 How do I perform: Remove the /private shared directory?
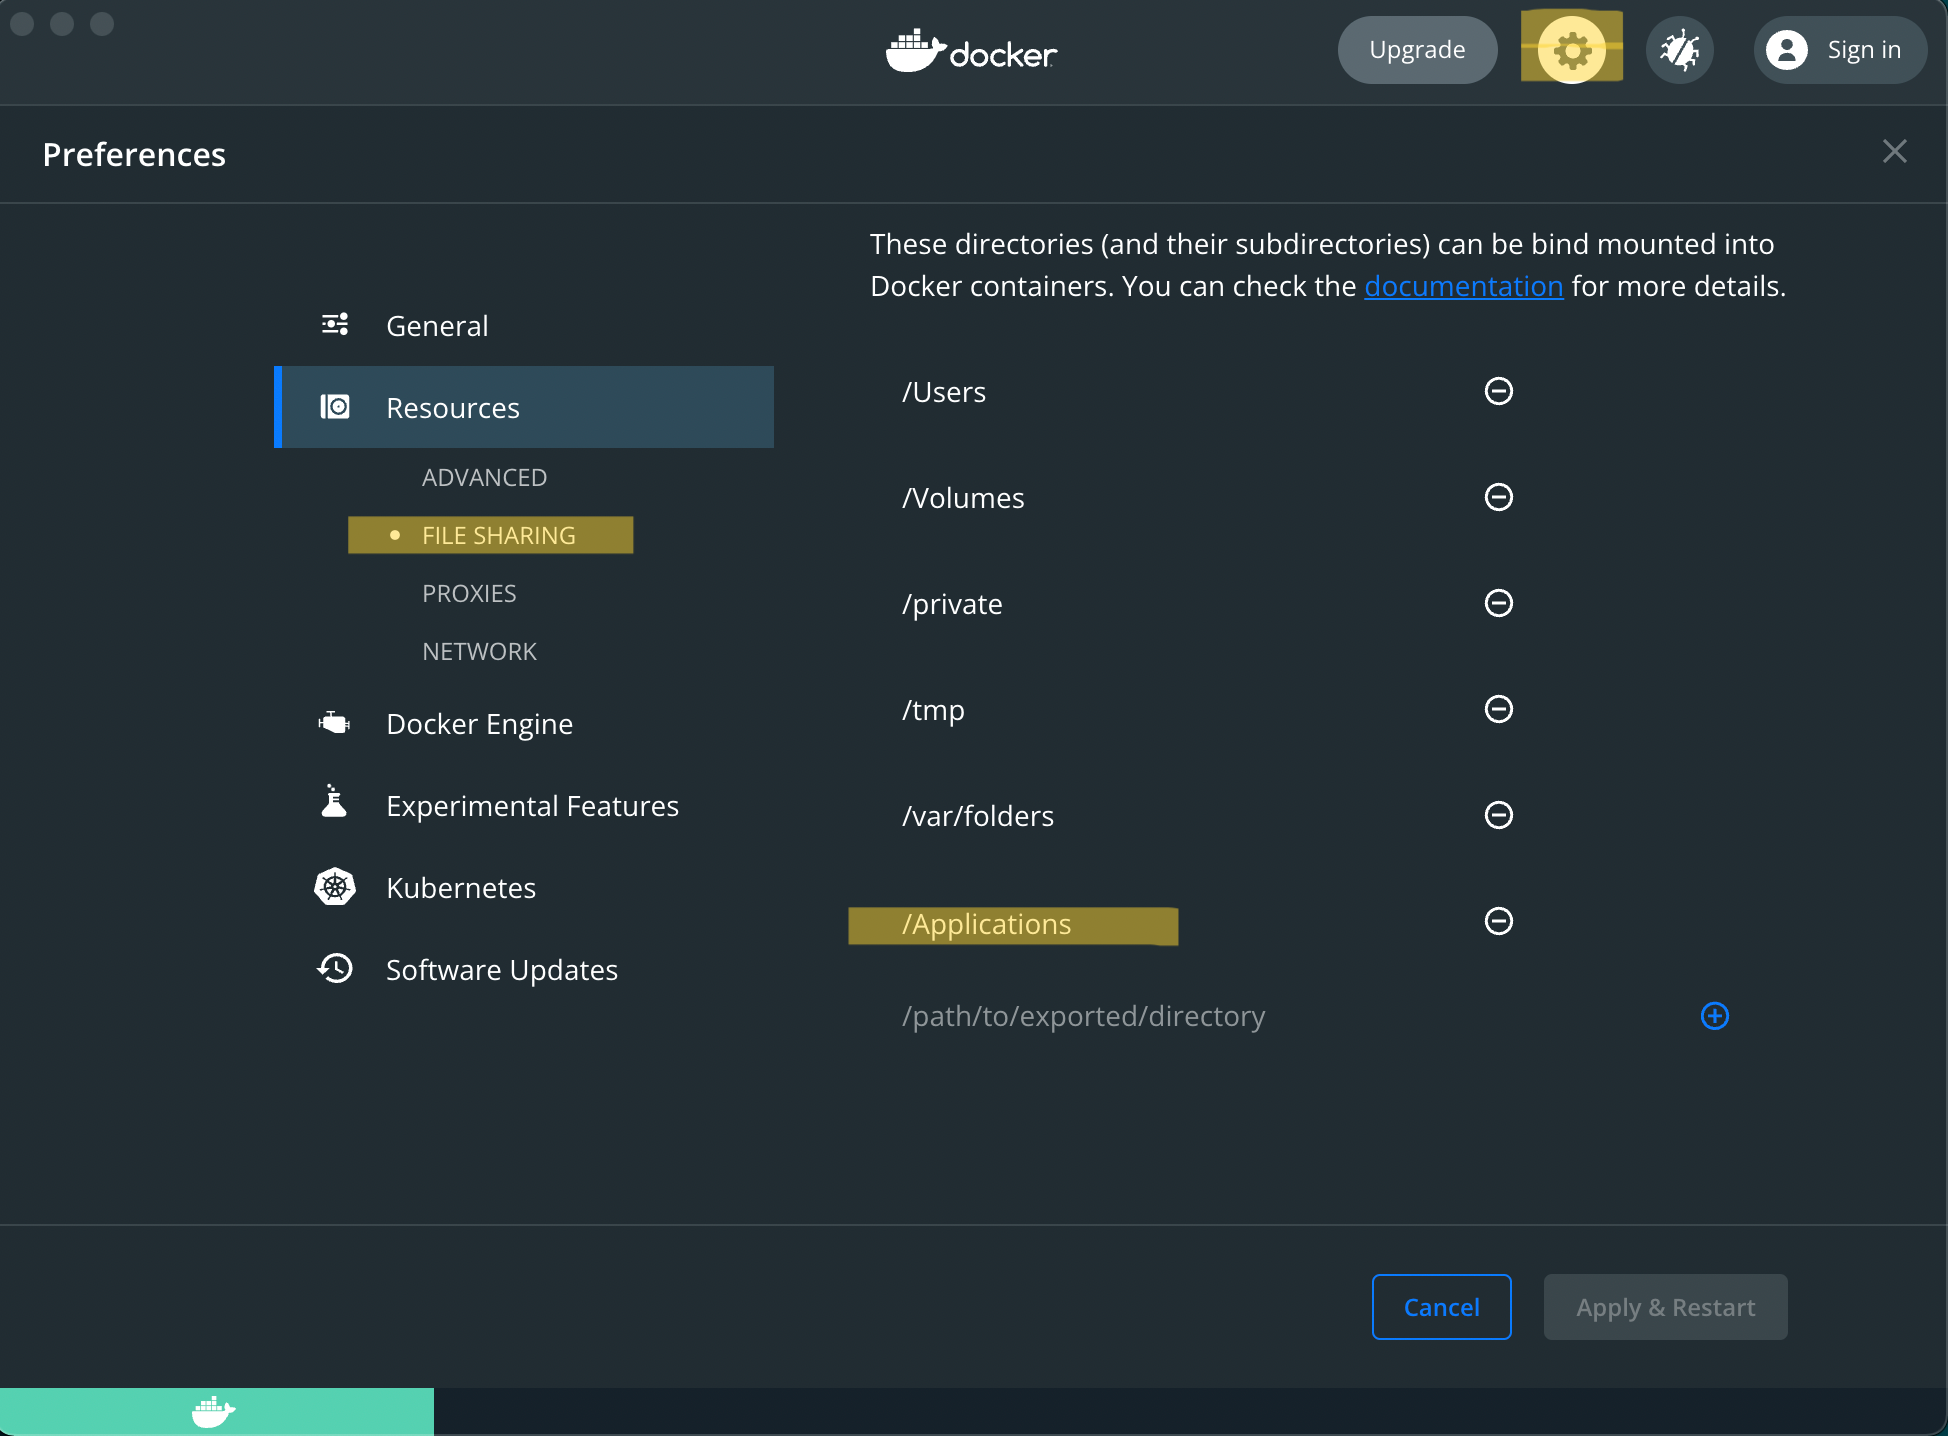point(1498,603)
